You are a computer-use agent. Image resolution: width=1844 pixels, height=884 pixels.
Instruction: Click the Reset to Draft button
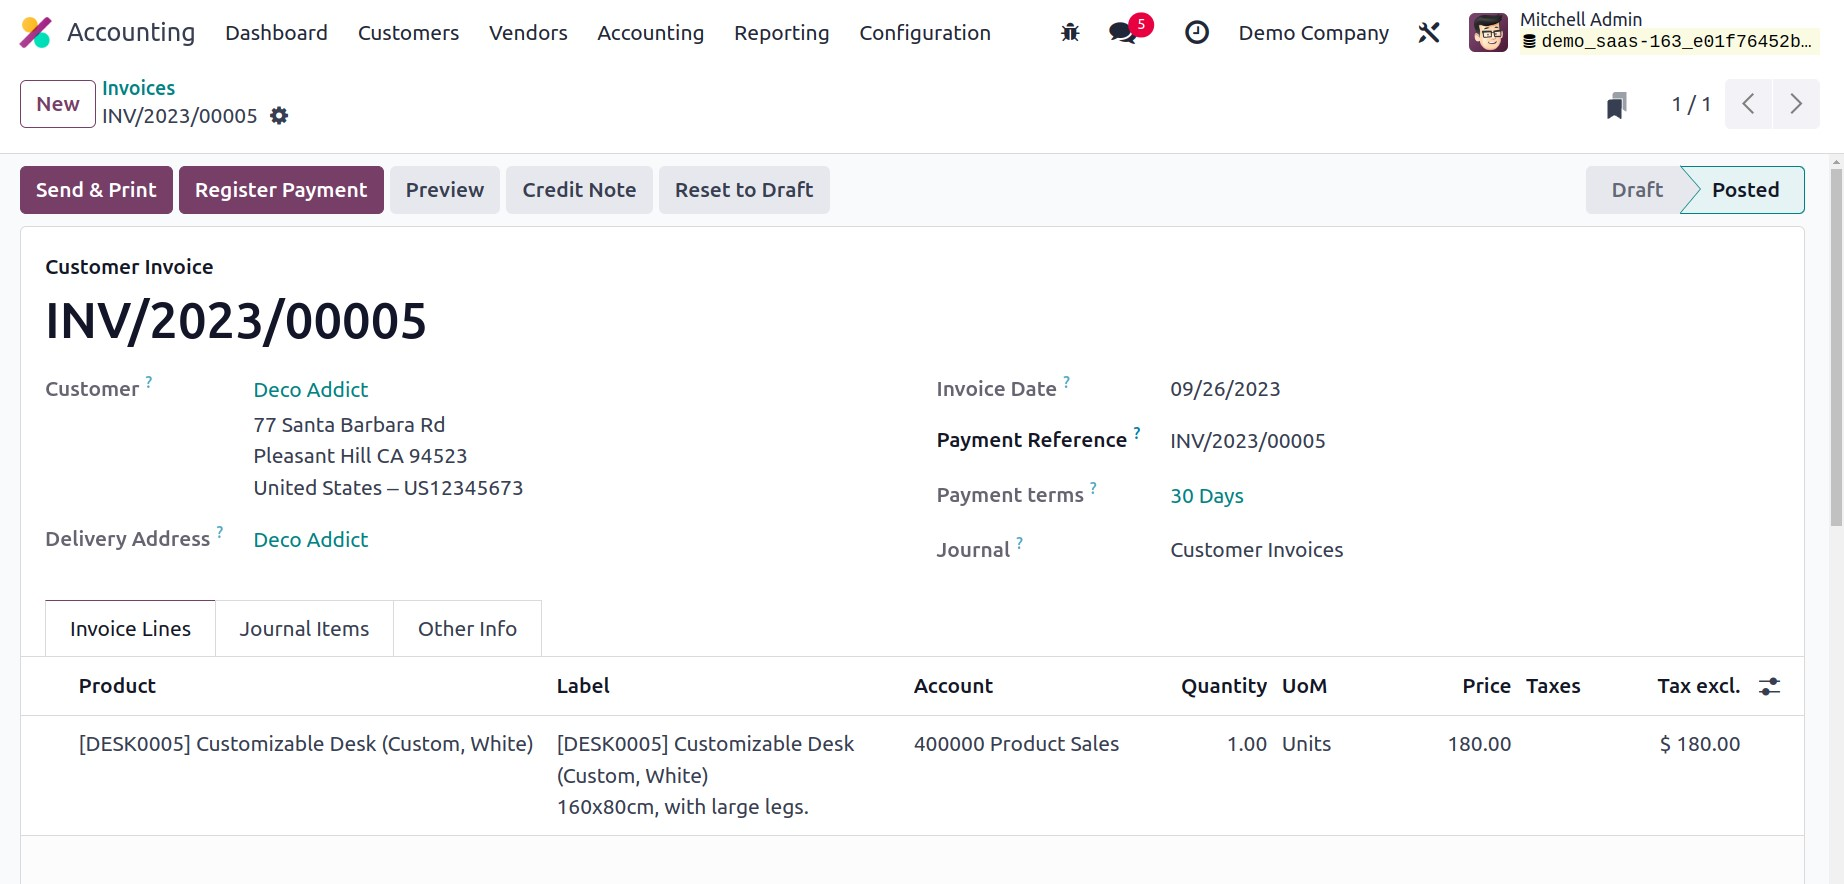[x=743, y=190]
